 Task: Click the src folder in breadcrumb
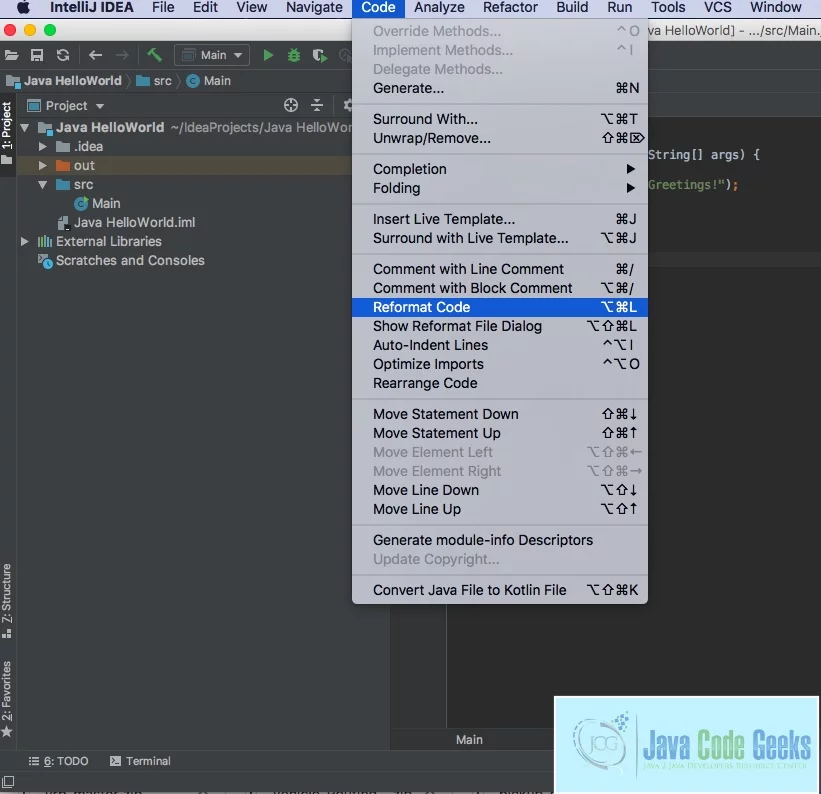click(x=153, y=81)
